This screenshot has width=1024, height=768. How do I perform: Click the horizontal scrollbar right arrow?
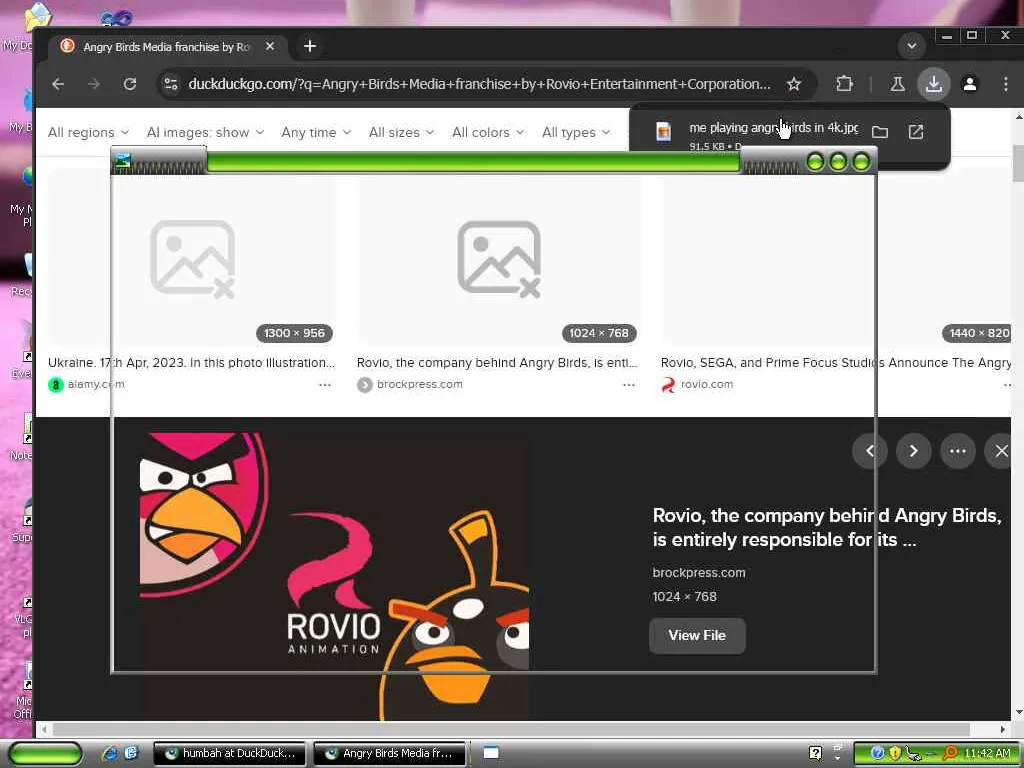click(1002, 729)
